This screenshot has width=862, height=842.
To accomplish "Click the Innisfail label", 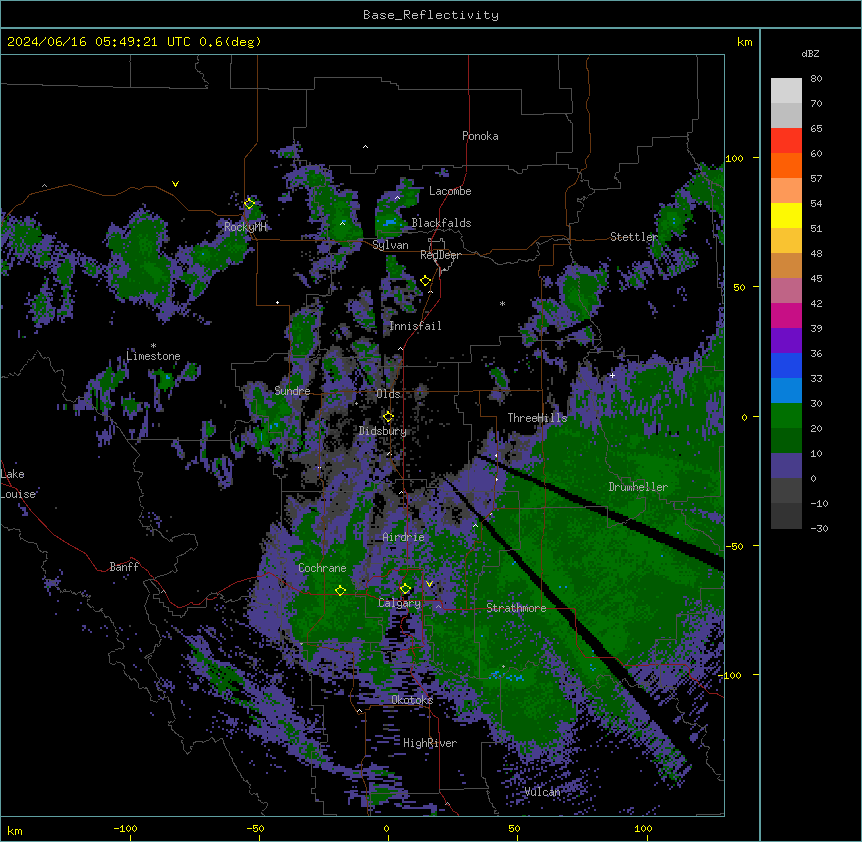I will tap(415, 326).
